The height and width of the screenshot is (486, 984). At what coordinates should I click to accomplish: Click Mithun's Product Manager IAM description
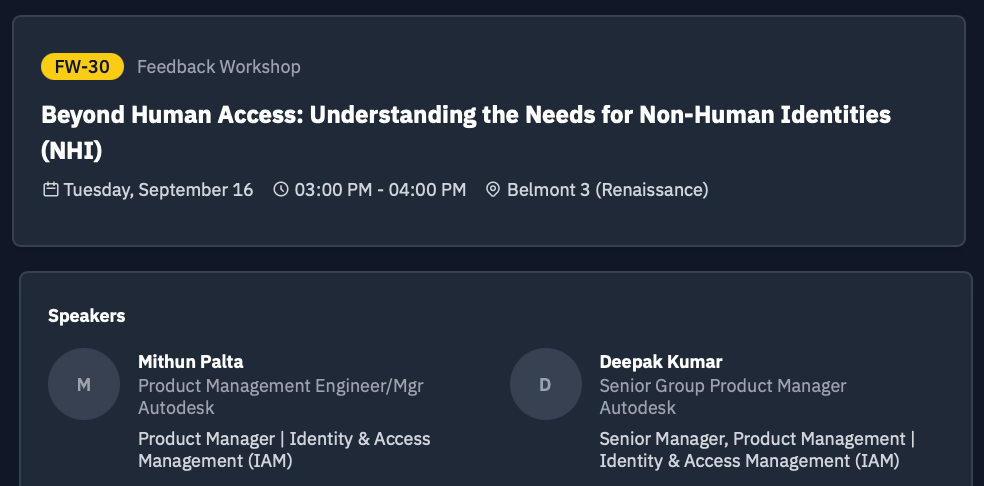click(x=284, y=450)
